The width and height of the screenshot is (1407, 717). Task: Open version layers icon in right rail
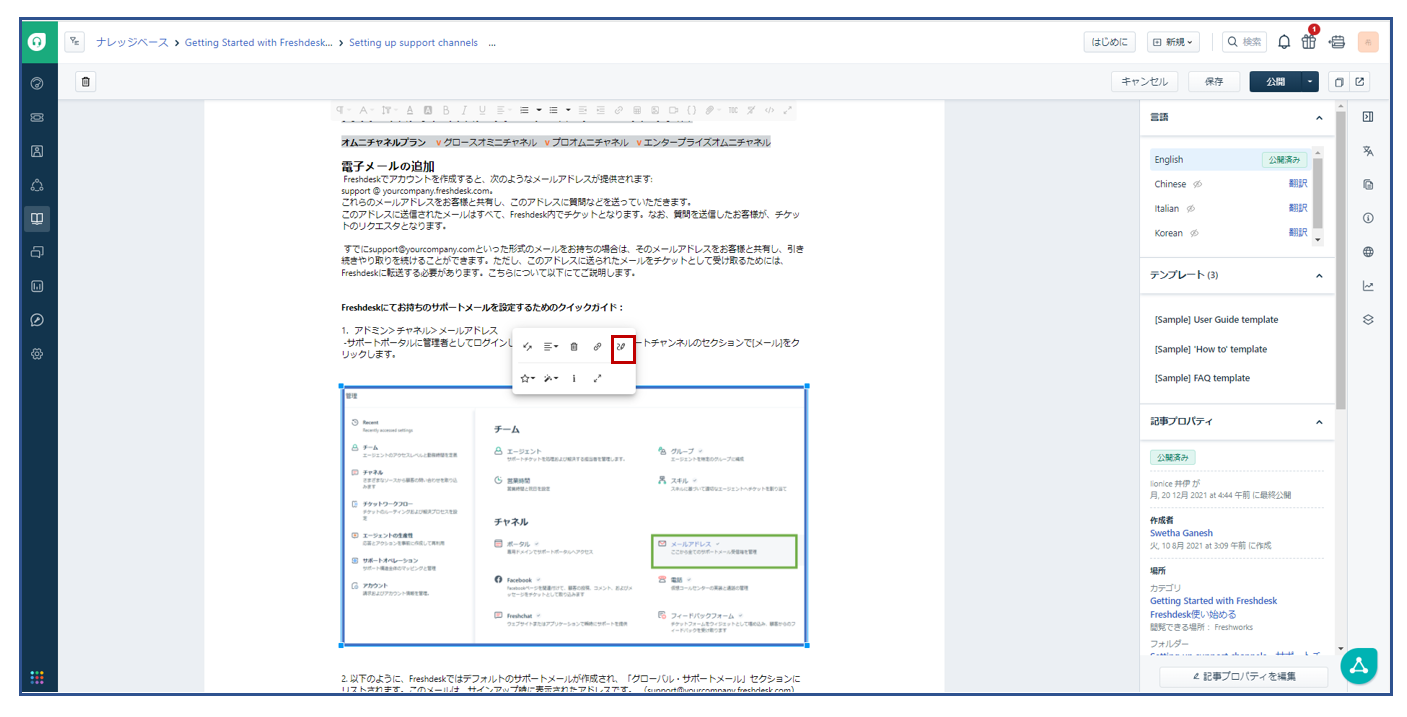click(1368, 320)
